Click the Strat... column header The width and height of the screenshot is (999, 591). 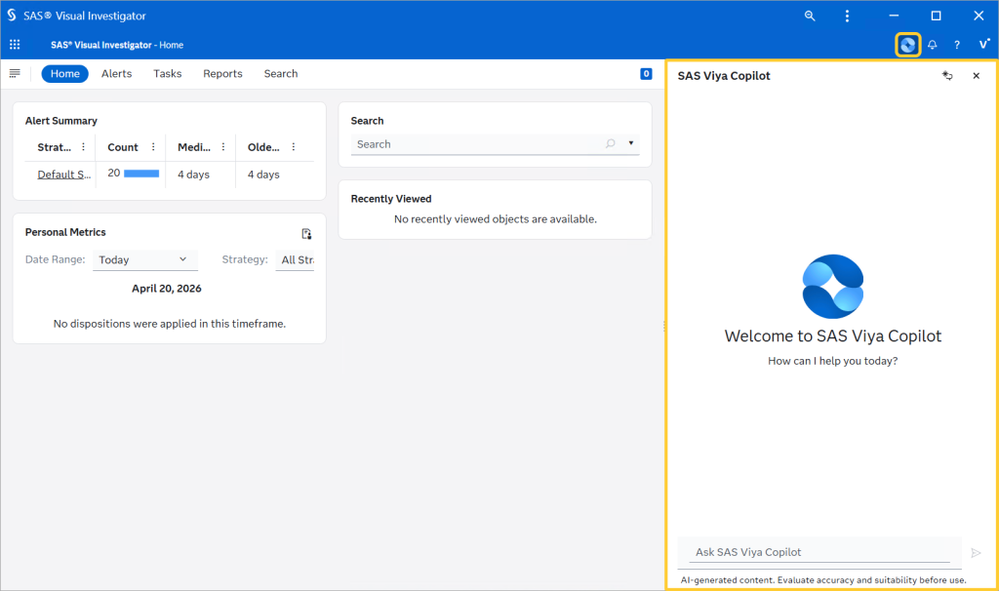(54, 147)
